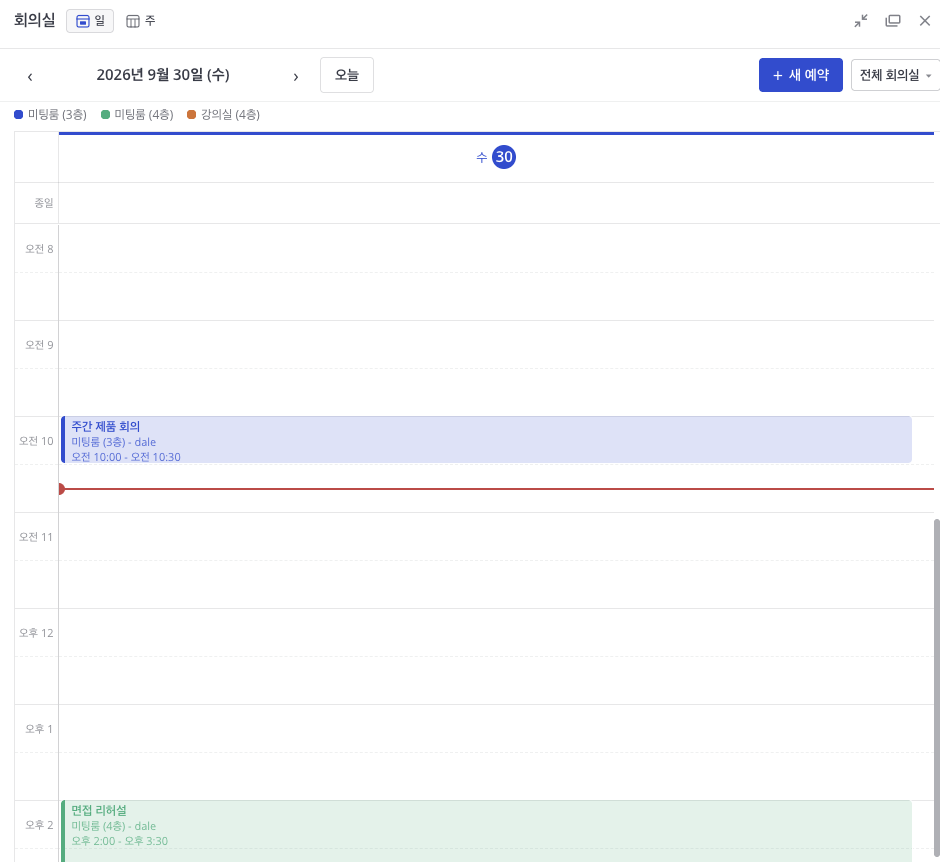Open the 면접 리허설 reservation

coord(486,831)
